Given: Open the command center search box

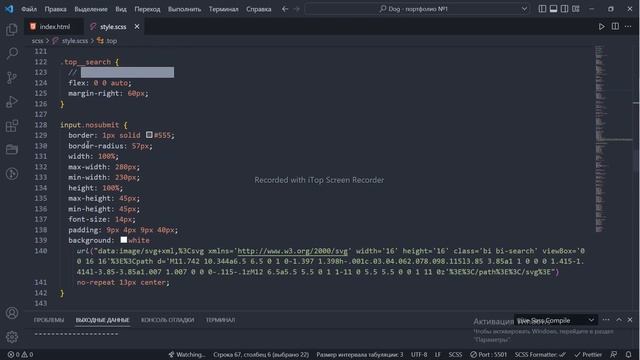Looking at the screenshot, I should pyautogui.click(x=417, y=9).
